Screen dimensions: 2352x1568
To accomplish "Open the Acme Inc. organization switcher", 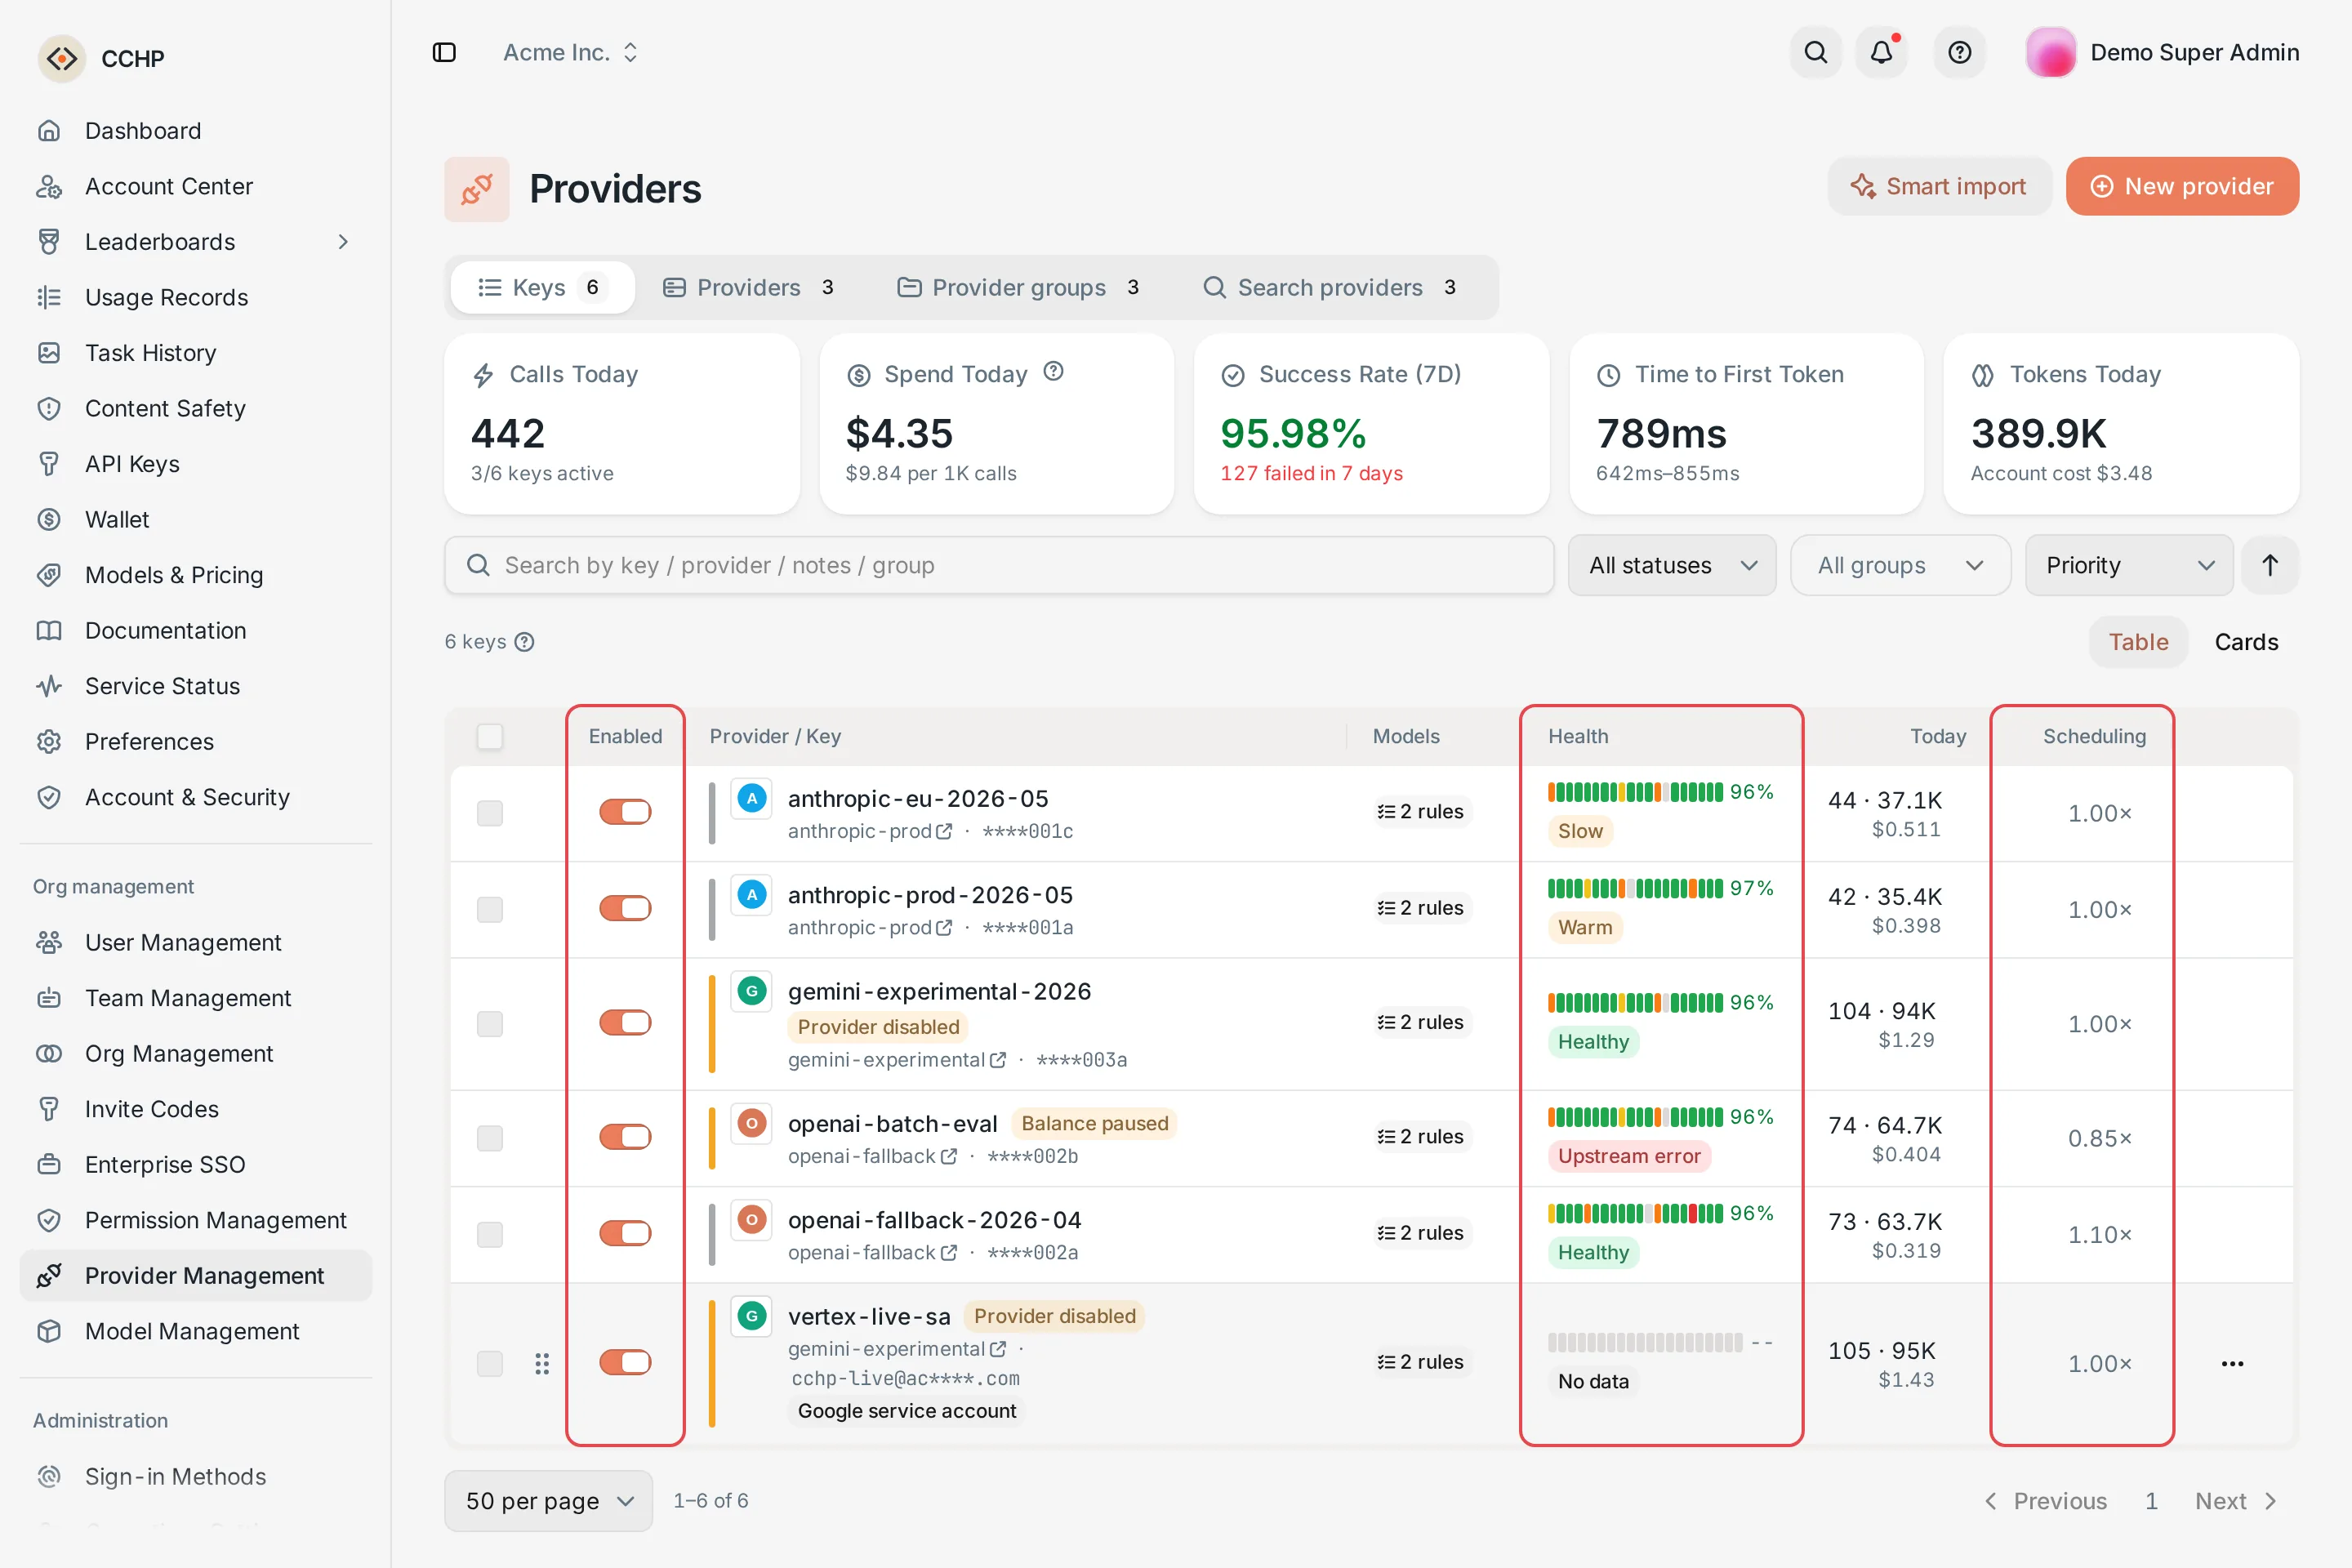I will coord(571,52).
